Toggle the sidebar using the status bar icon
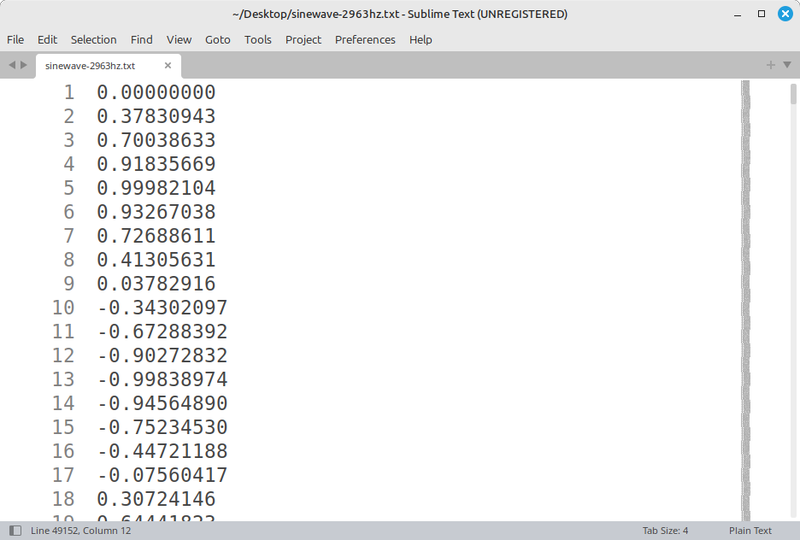This screenshot has height=540, width=800. click(15, 530)
